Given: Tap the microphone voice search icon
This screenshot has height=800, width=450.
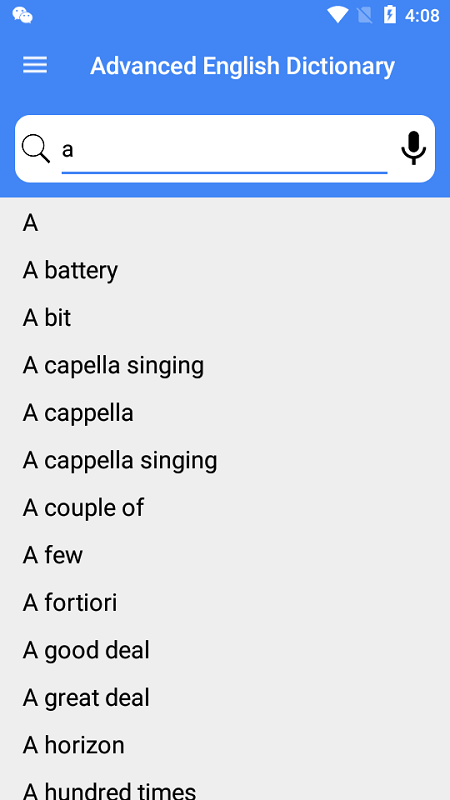Looking at the screenshot, I should [x=413, y=148].
